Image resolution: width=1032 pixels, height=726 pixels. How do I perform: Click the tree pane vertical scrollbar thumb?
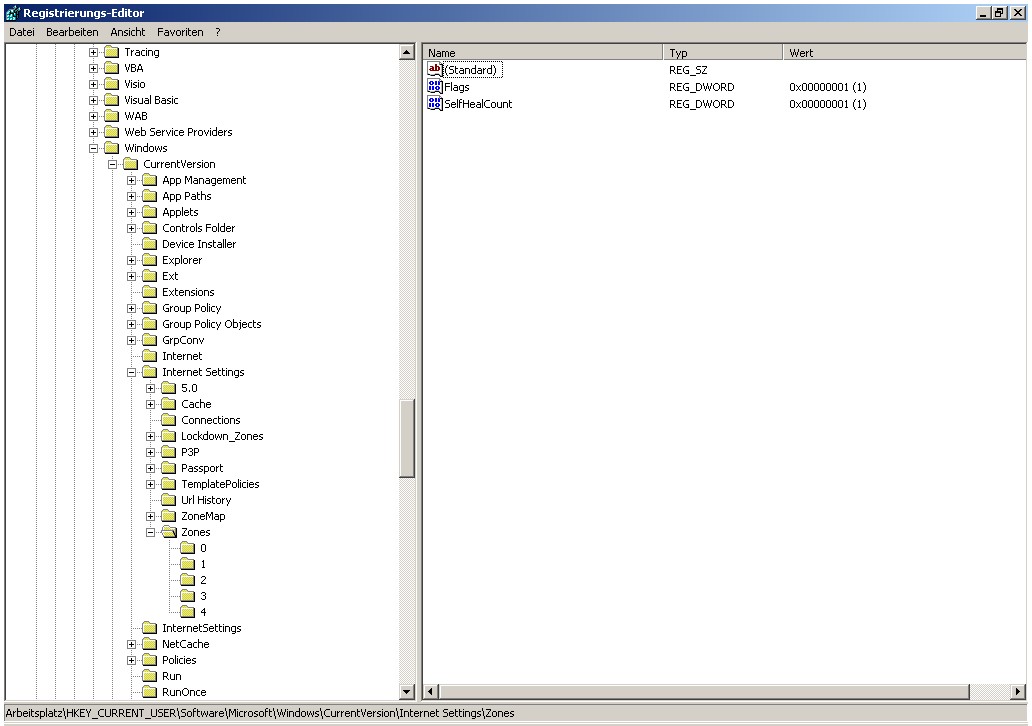click(x=407, y=438)
